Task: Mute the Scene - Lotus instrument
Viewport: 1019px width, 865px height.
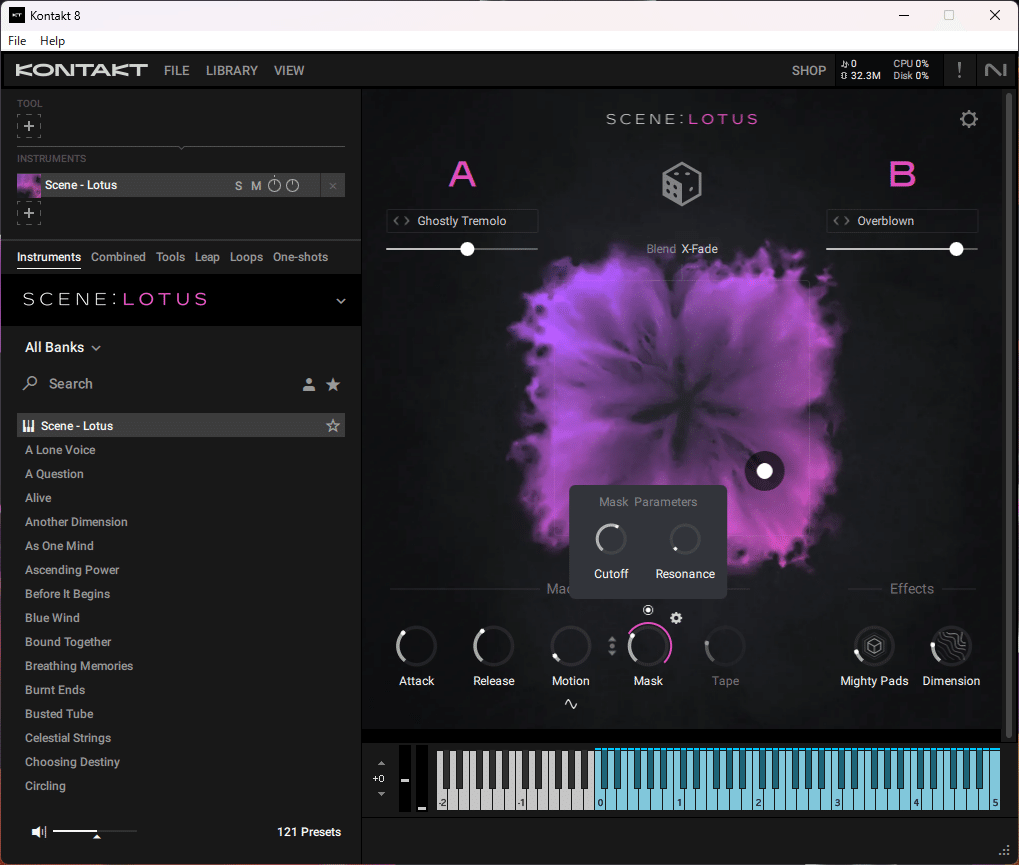Action: [255, 185]
